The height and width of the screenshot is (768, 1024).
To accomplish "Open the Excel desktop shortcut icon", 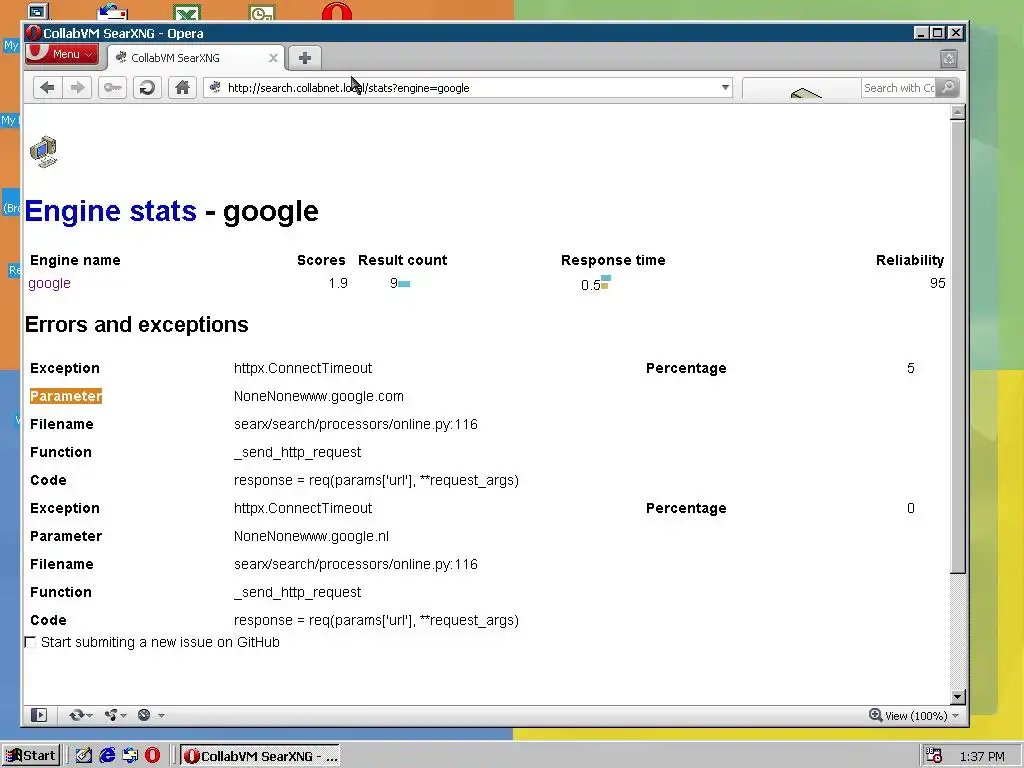I will click(187, 12).
